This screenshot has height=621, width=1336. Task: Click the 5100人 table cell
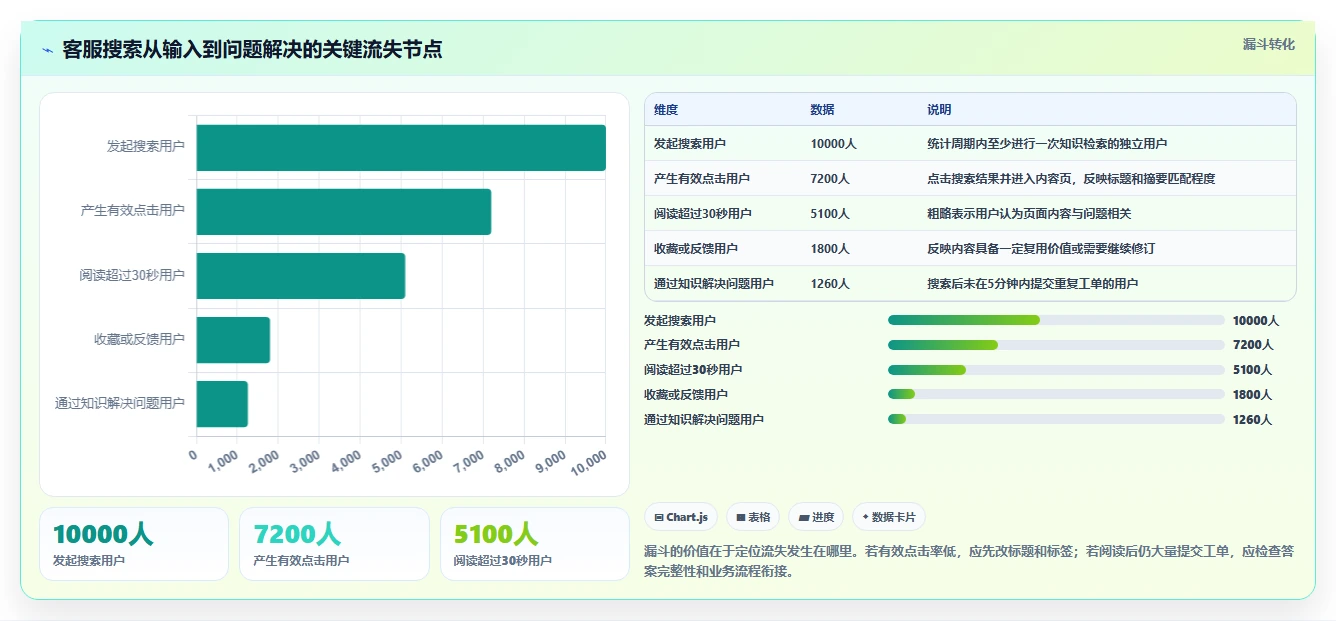830,214
